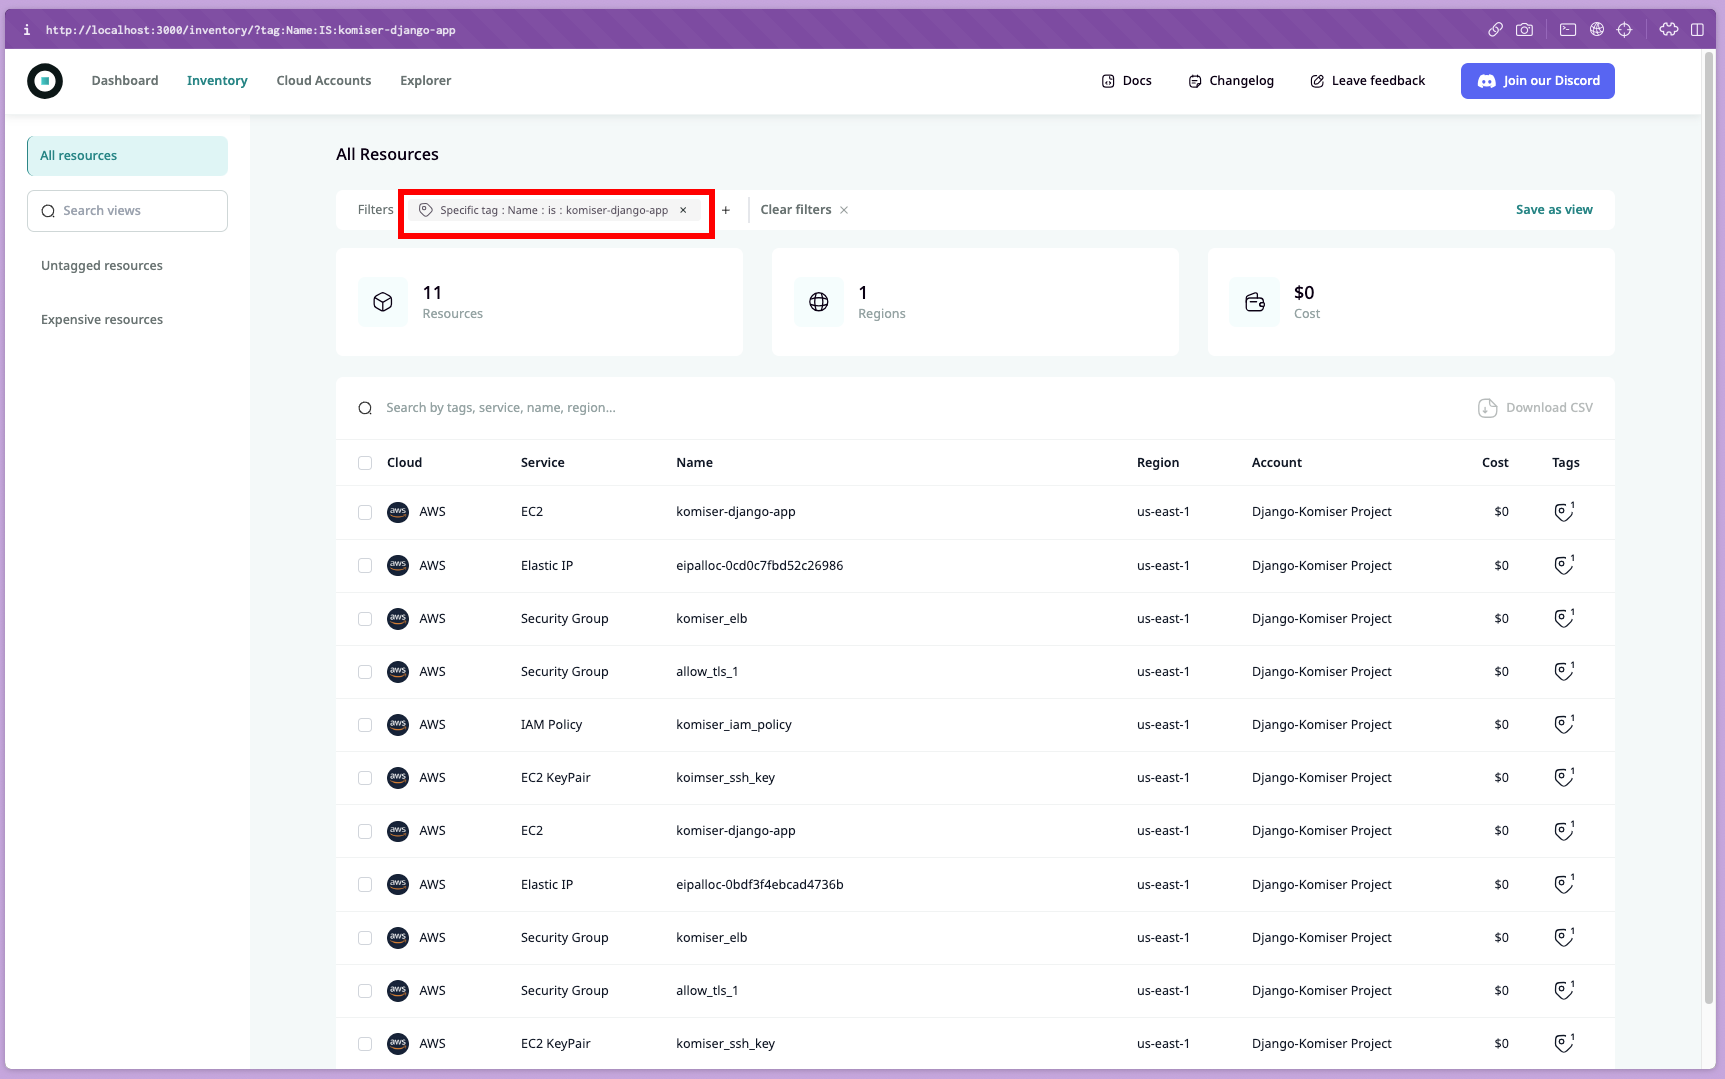1725x1079 pixels.
Task: Click the split panel icon in top bar
Action: [x=1697, y=30]
